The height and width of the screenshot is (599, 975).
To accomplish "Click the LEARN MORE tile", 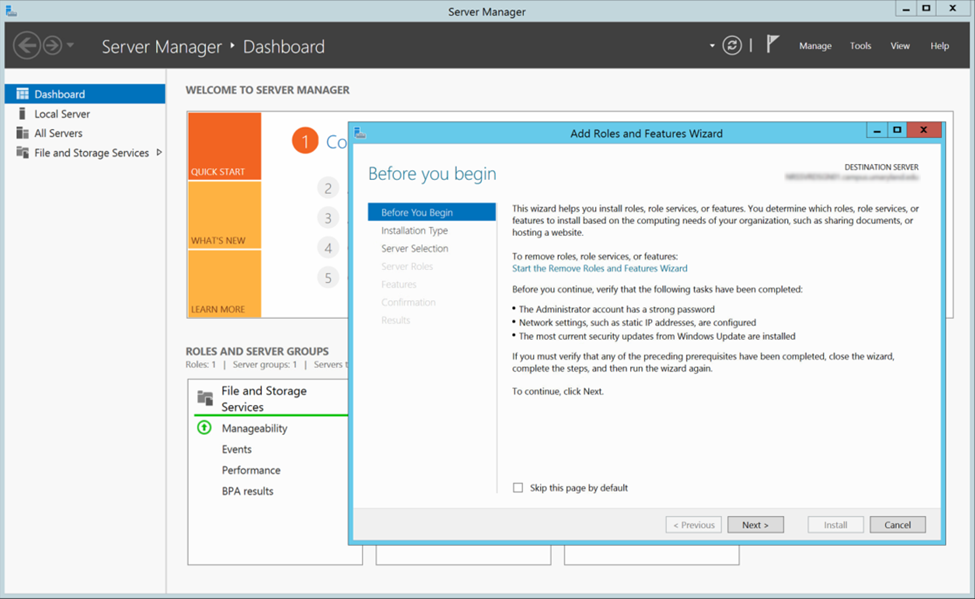I will (x=224, y=284).
